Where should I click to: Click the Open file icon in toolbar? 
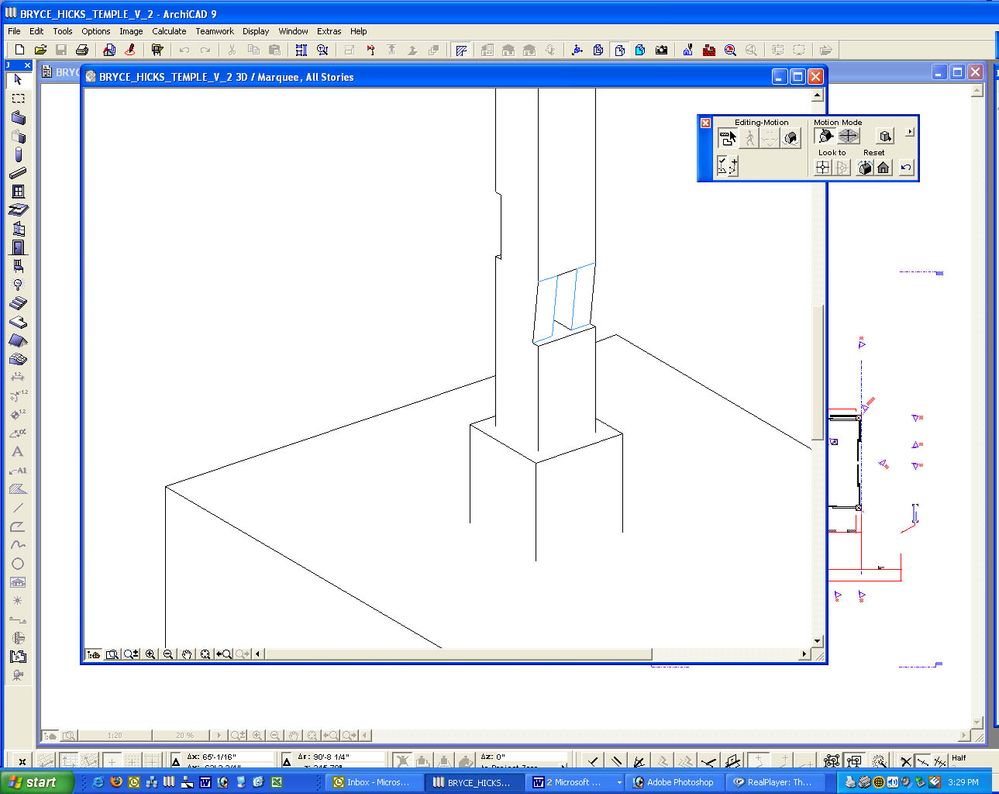pyautogui.click(x=40, y=49)
